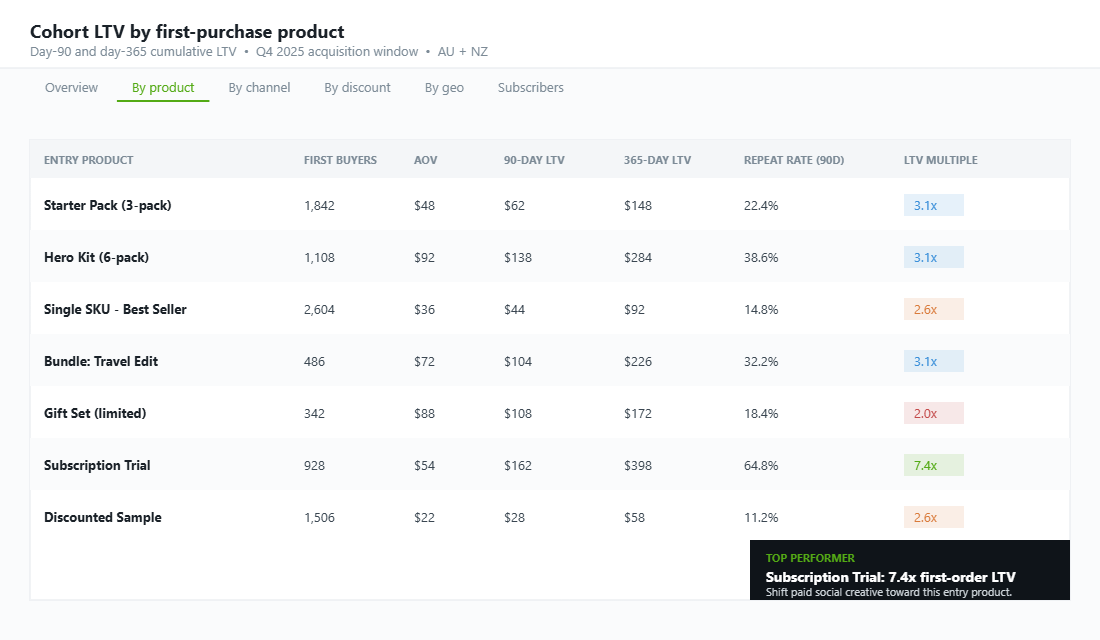Click the 22.4% repeat rate value
This screenshot has height=640, width=1100.
(x=761, y=206)
